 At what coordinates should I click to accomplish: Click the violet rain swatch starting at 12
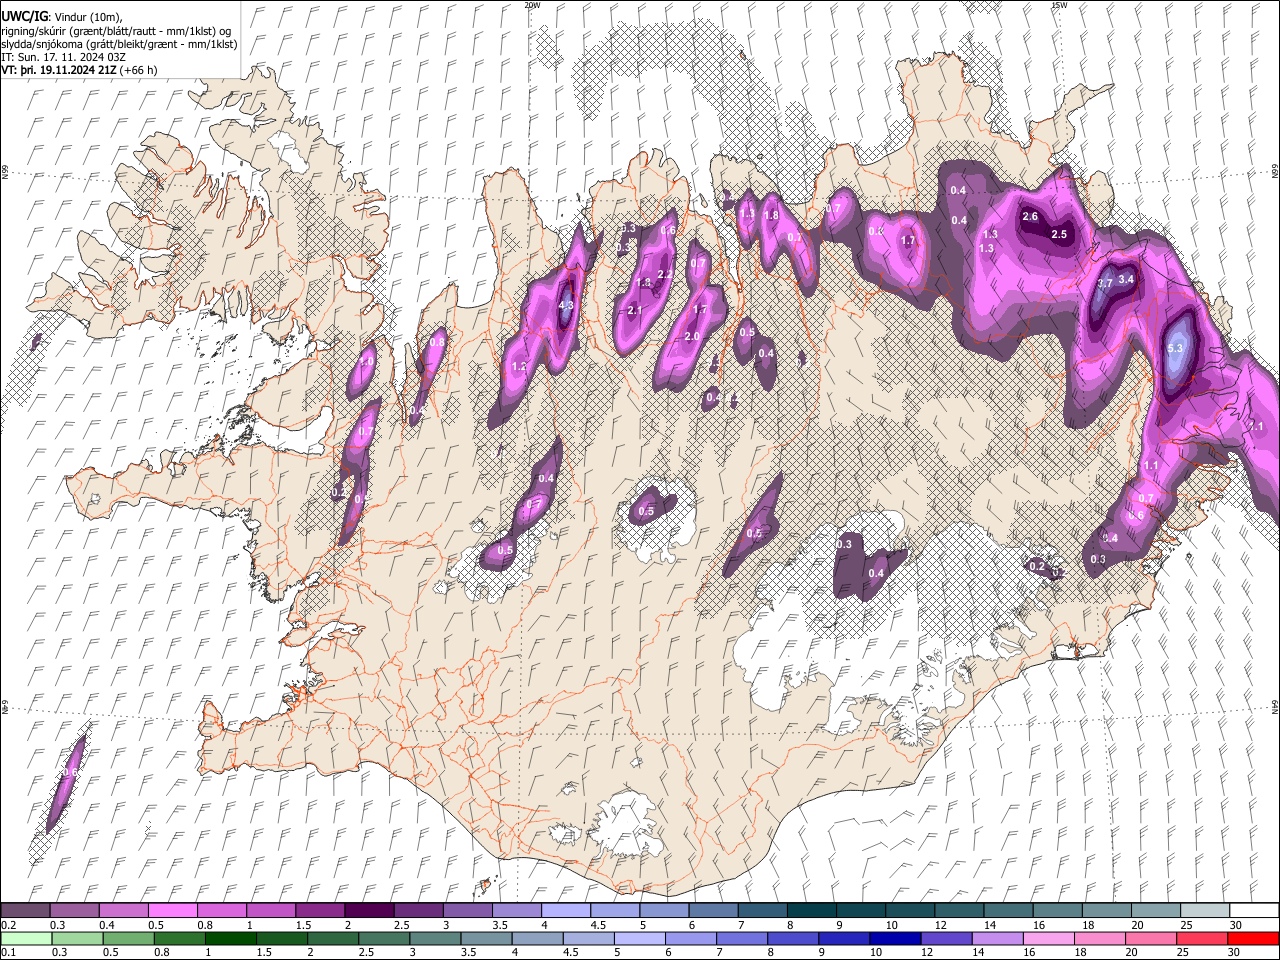click(x=946, y=938)
